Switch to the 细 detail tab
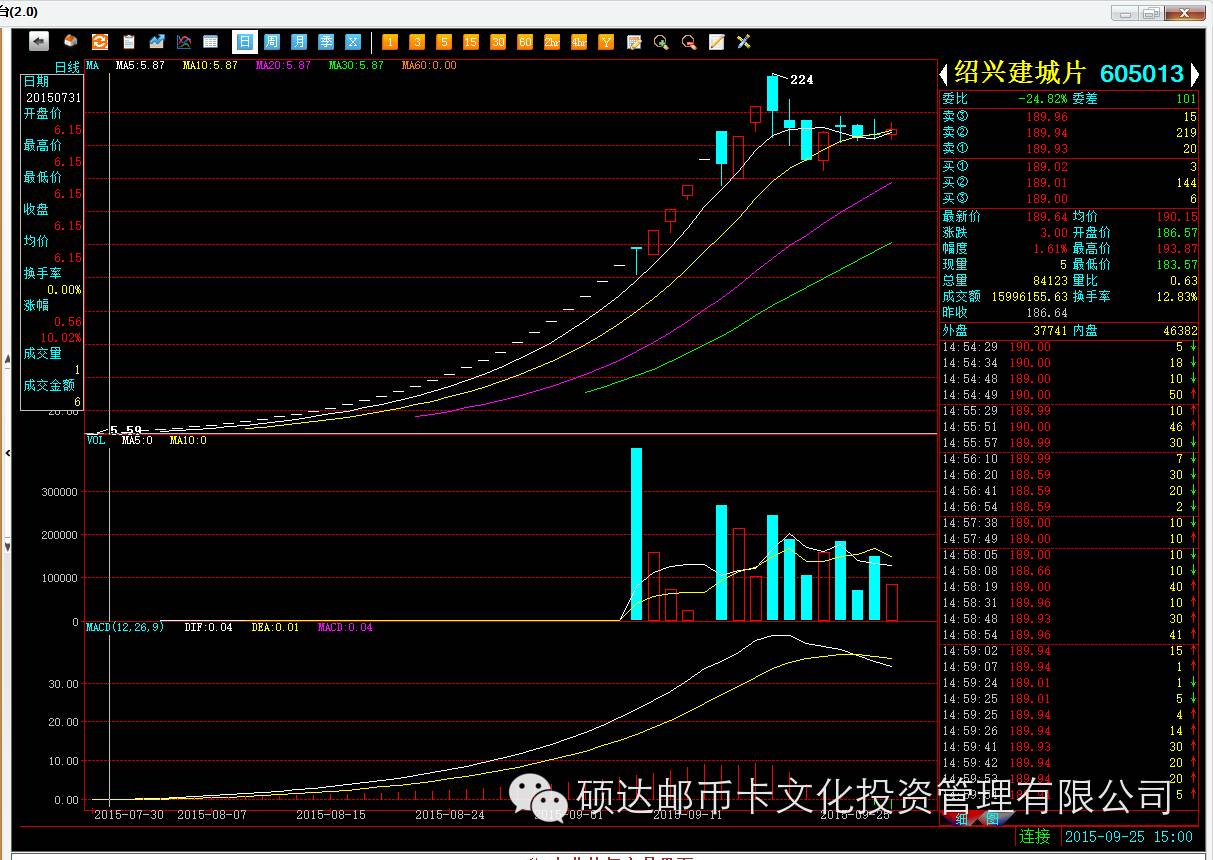This screenshot has height=860, width=1213. tap(962, 818)
